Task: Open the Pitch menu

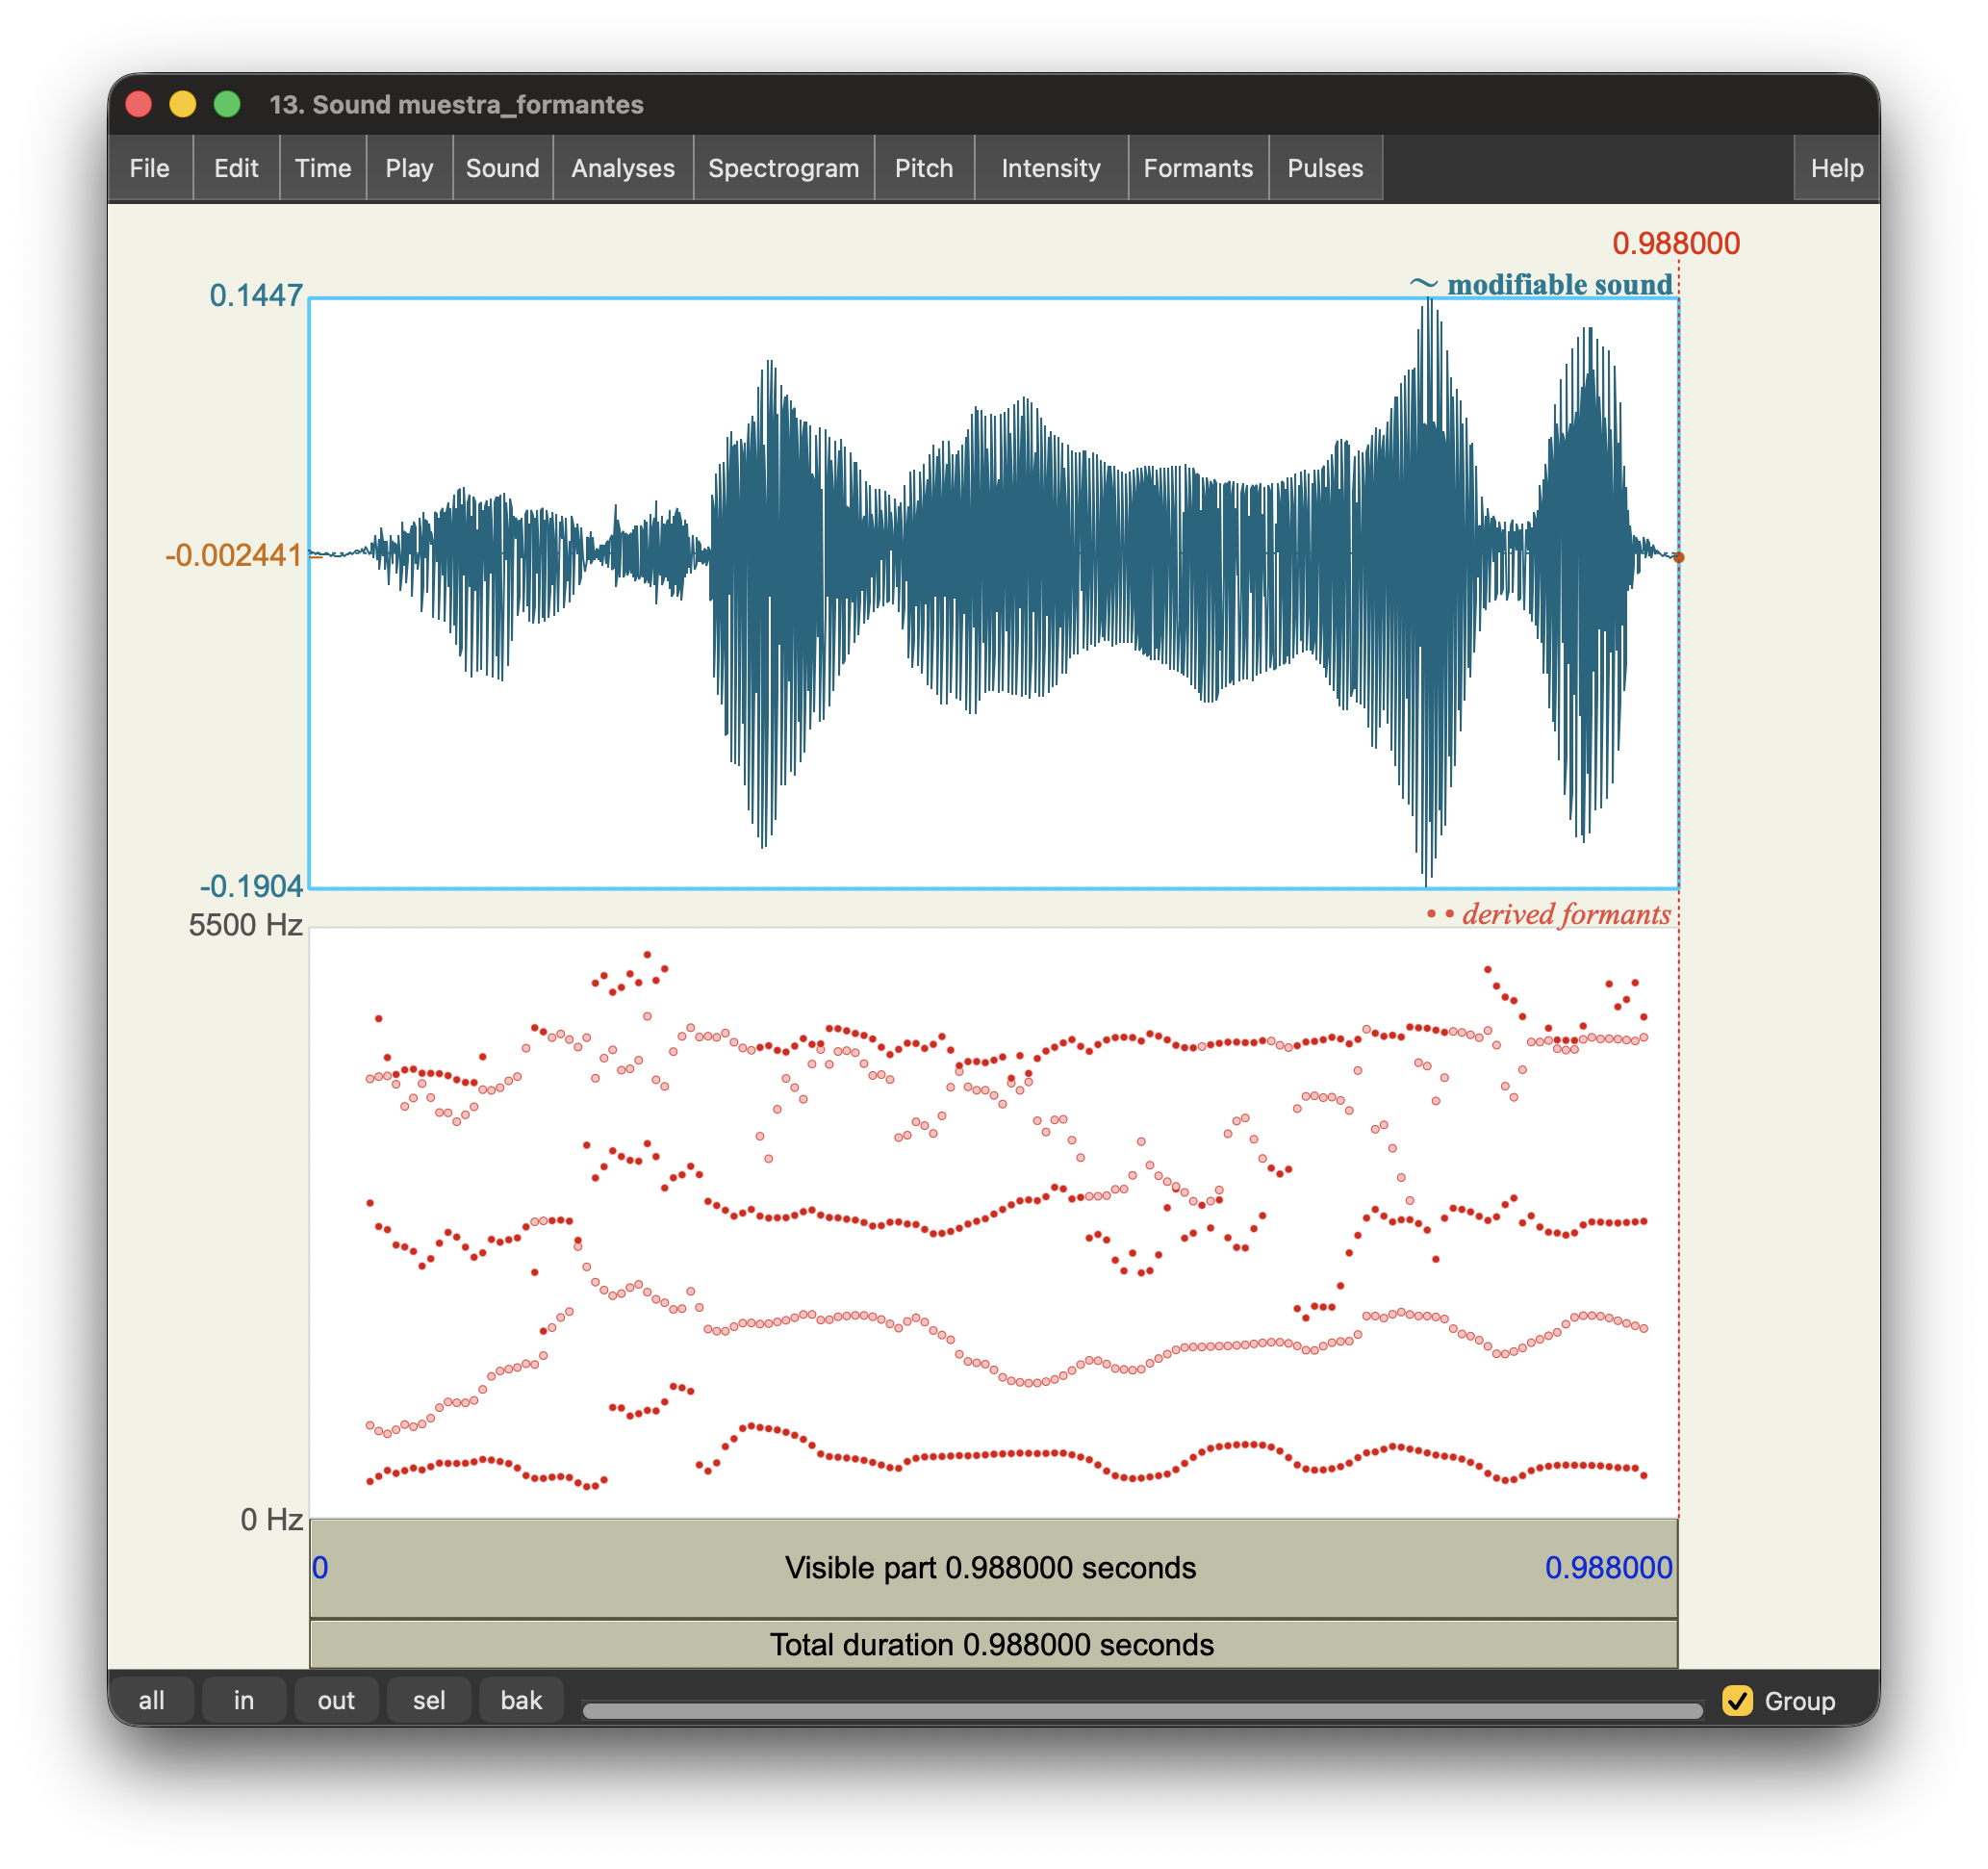Action: (923, 168)
